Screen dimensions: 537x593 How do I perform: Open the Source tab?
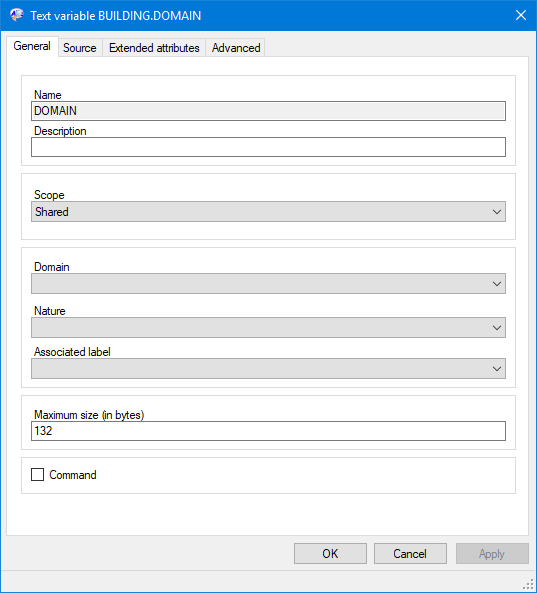pyautogui.click(x=80, y=48)
